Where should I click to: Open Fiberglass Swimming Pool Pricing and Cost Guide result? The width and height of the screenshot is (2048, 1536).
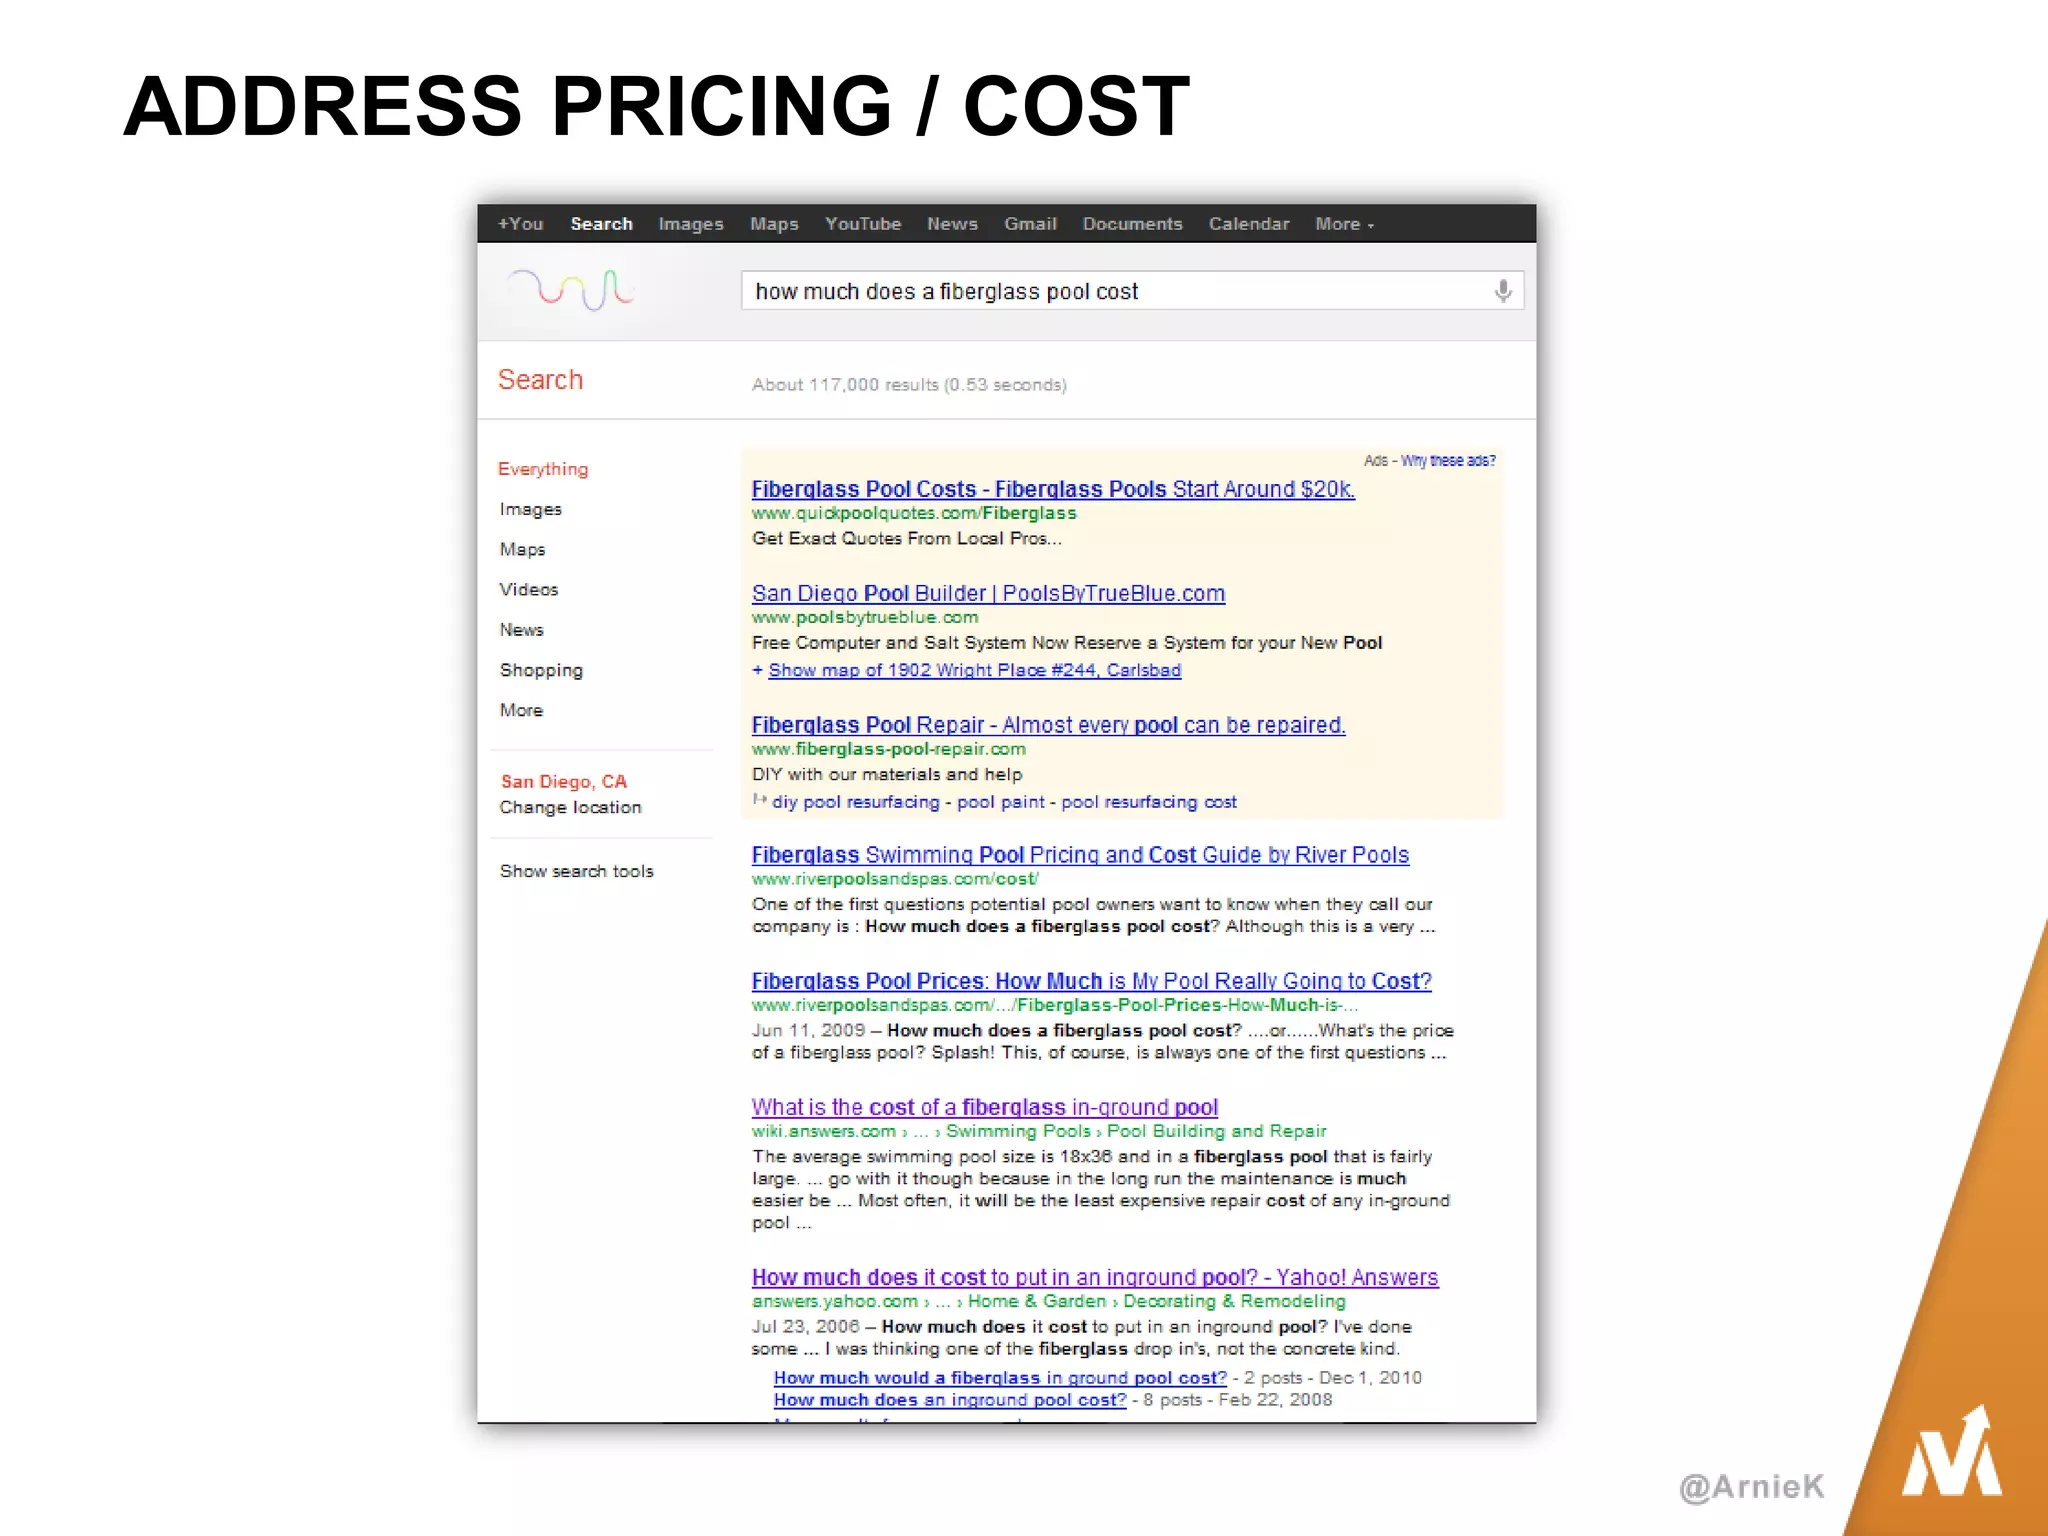coord(1080,855)
